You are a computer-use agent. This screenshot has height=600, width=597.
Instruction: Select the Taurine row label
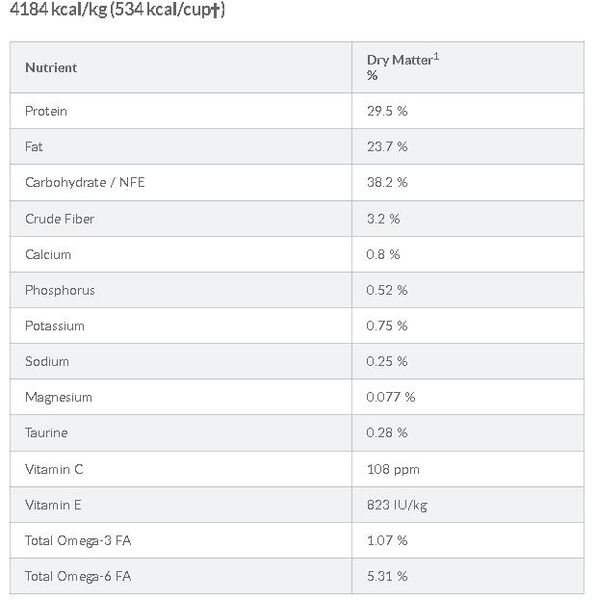tap(46, 432)
